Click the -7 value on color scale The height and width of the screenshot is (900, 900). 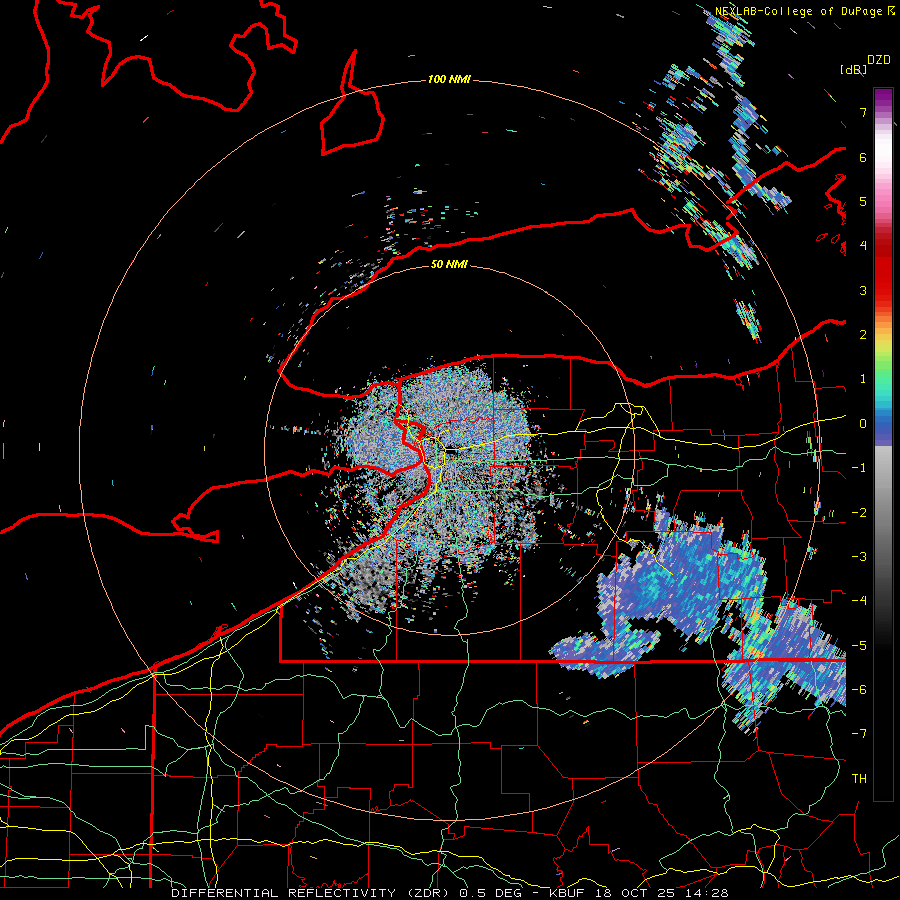click(859, 734)
